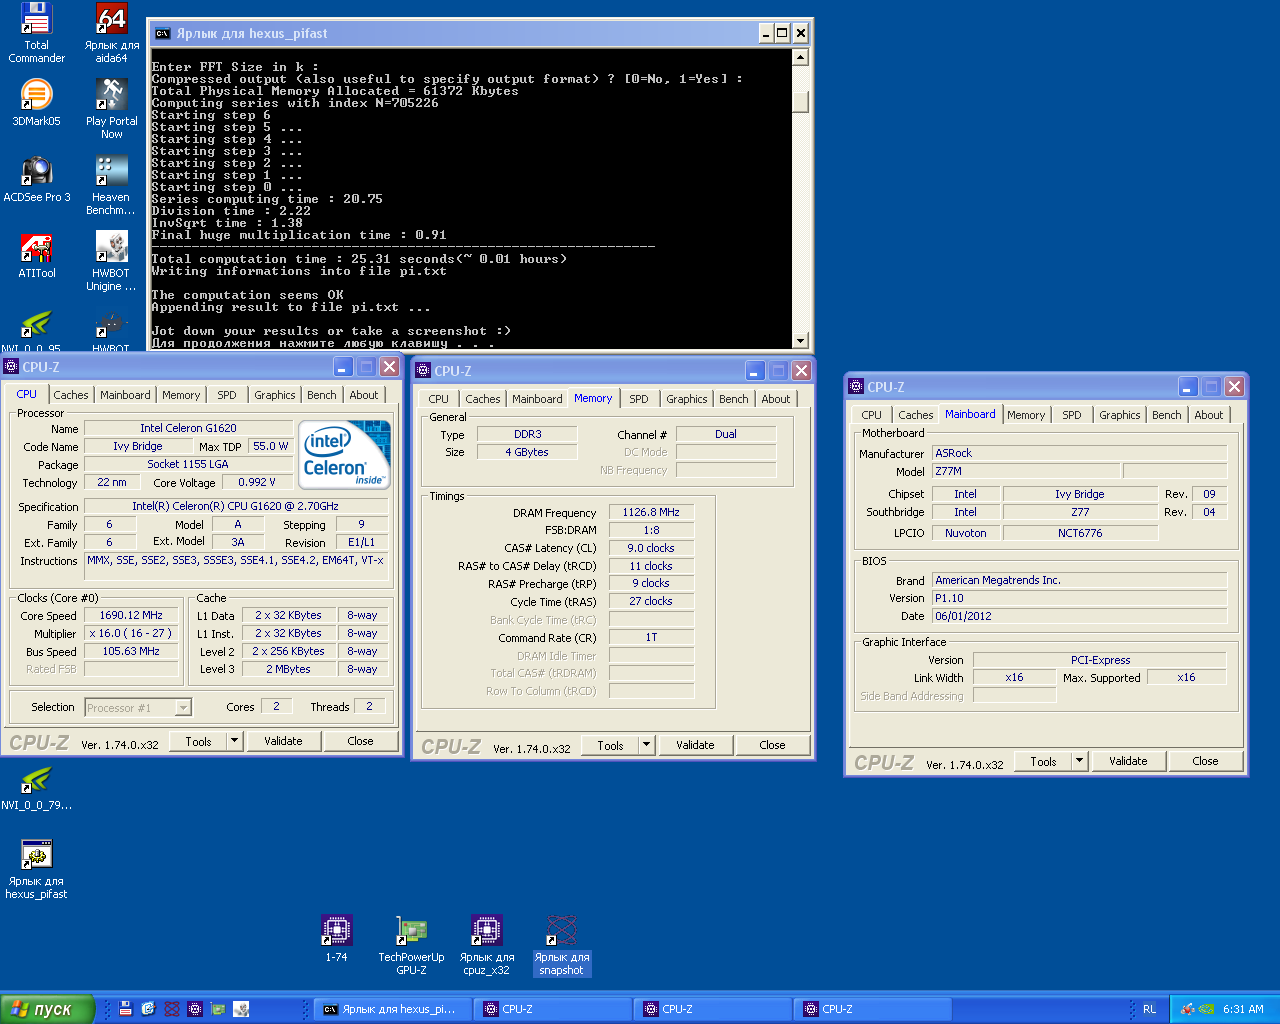Click Validate in the right Mainboard window

point(1128,761)
